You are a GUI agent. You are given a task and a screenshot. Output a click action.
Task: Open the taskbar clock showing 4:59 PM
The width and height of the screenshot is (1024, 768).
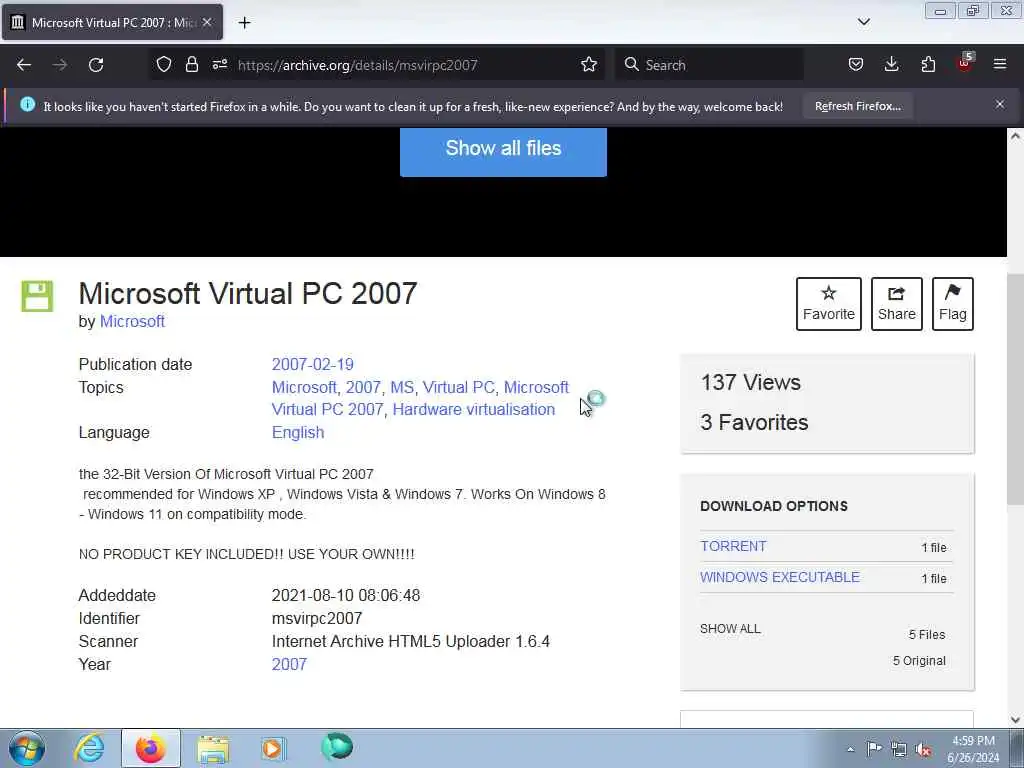click(x=973, y=749)
